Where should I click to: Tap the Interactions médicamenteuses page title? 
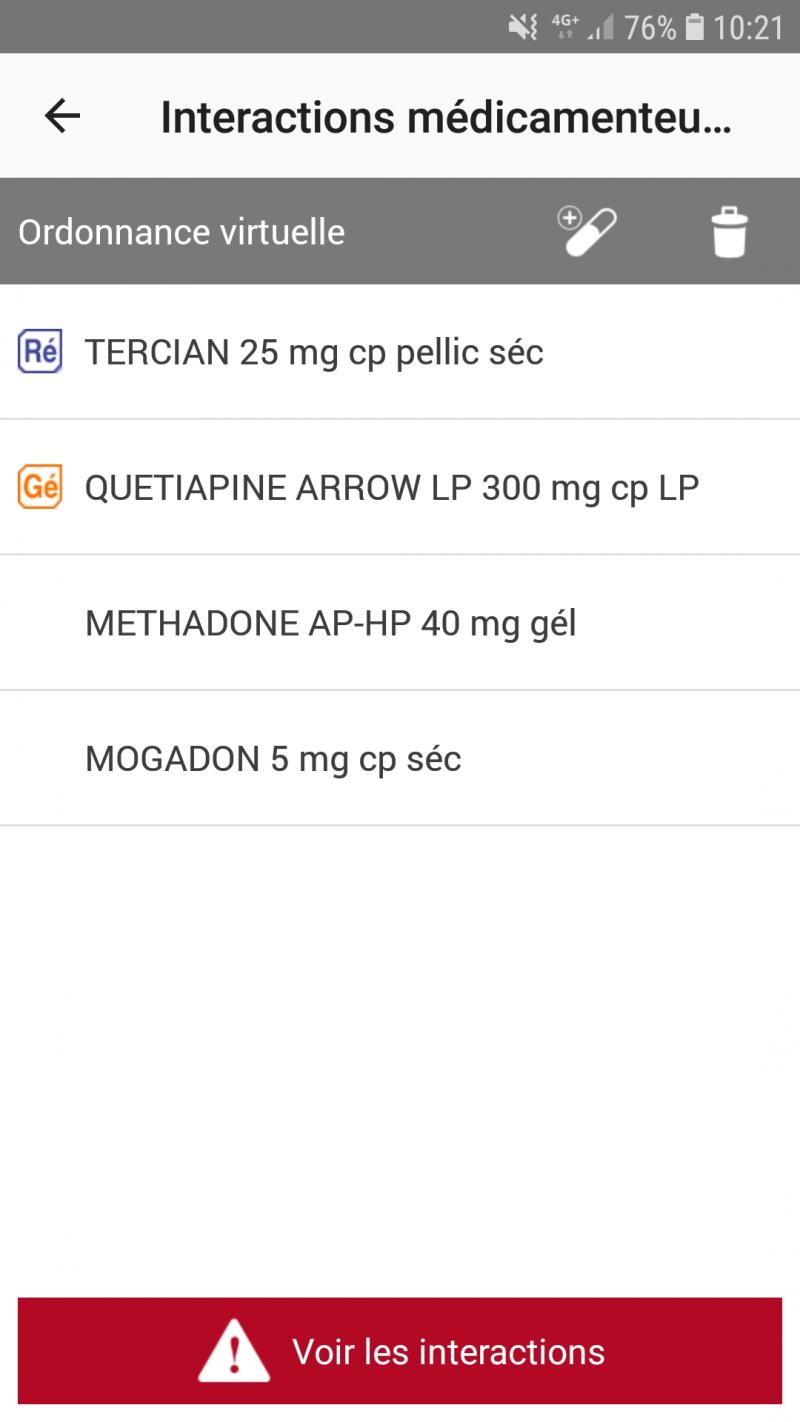pyautogui.click(x=446, y=117)
